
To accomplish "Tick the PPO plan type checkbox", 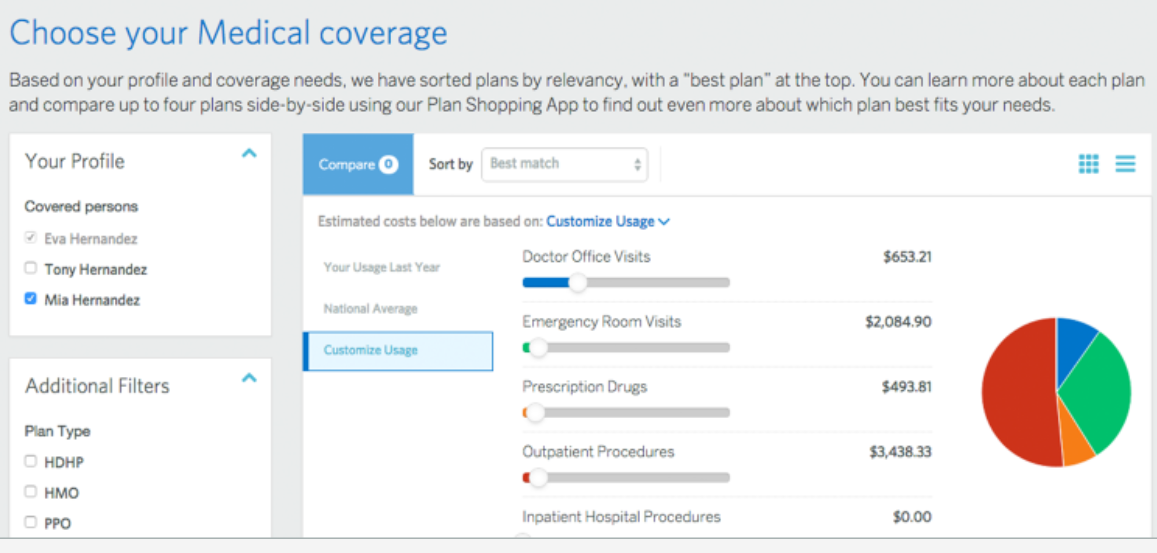I will (31, 522).
